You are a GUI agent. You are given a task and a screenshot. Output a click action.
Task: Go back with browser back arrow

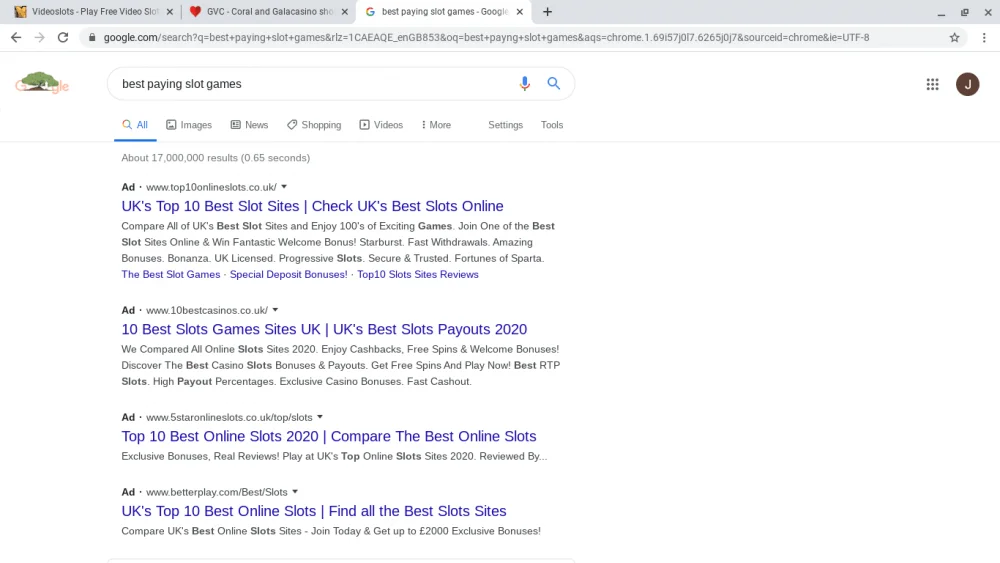tap(16, 38)
